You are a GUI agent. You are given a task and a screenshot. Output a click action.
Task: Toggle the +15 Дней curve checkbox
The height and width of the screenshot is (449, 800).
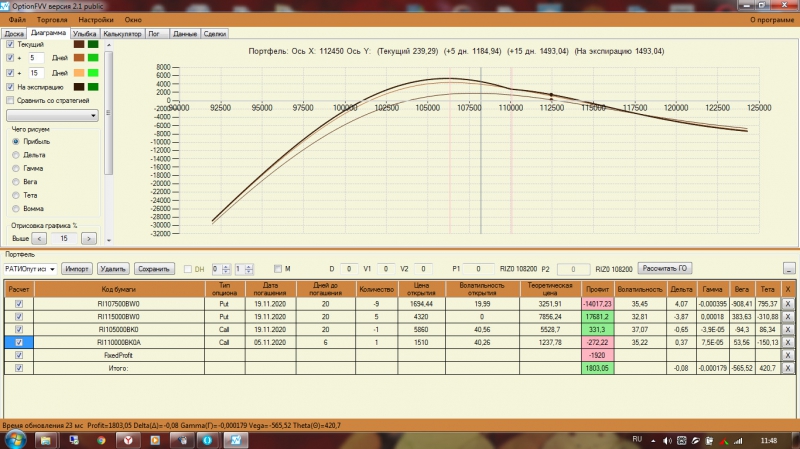click(x=10, y=73)
